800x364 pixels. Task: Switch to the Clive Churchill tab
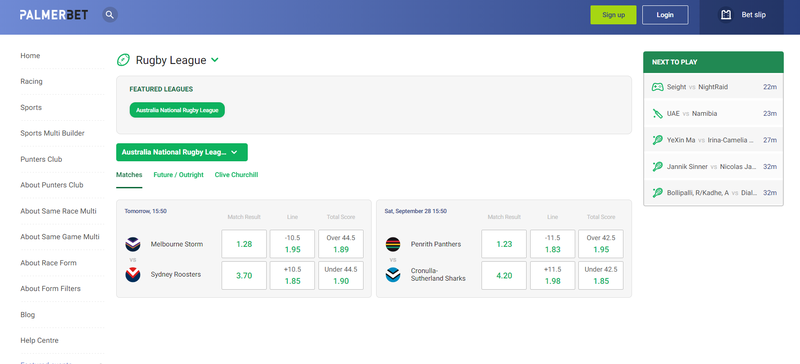(x=236, y=175)
